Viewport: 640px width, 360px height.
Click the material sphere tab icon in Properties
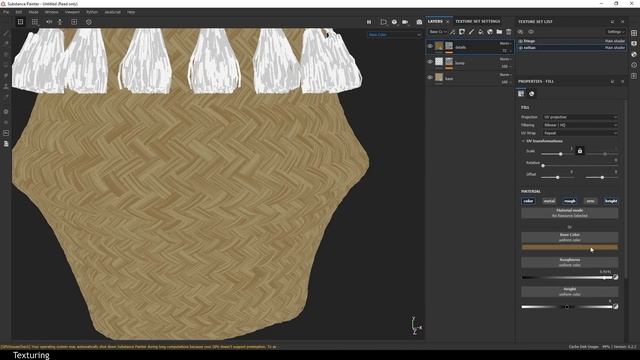click(x=531, y=93)
